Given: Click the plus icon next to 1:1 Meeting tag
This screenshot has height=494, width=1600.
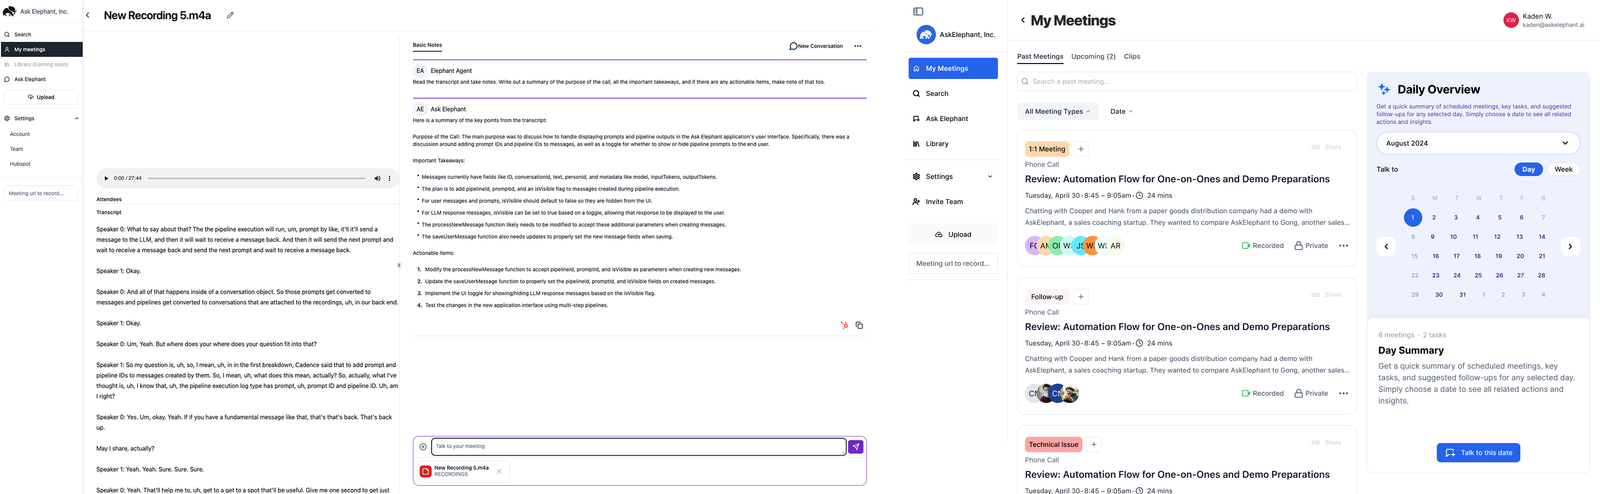Looking at the screenshot, I should tap(1081, 149).
